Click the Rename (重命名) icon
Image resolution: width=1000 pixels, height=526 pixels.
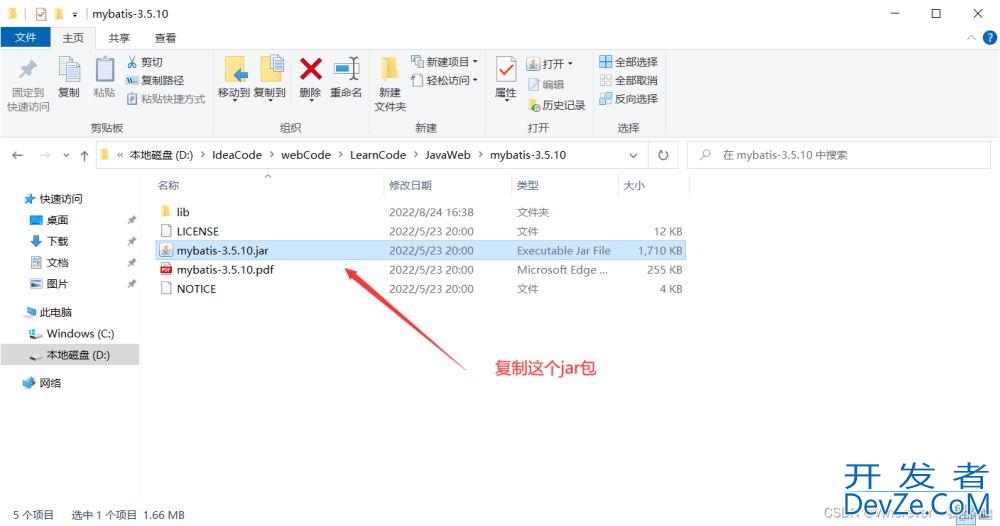346,69
